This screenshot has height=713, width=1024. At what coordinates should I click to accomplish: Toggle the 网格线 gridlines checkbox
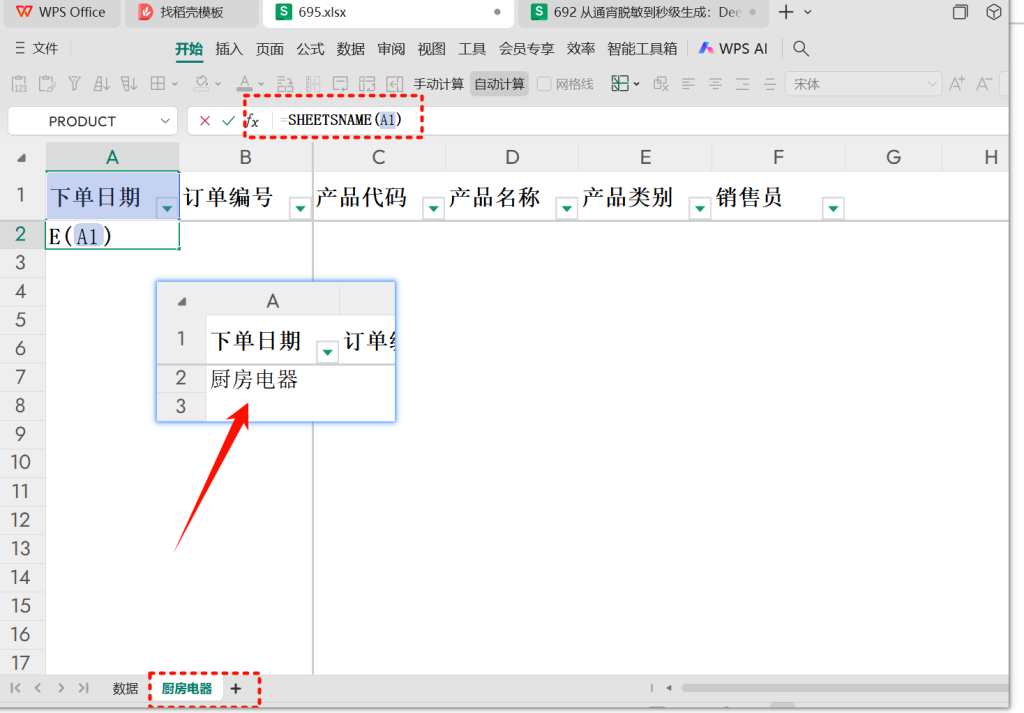(543, 84)
